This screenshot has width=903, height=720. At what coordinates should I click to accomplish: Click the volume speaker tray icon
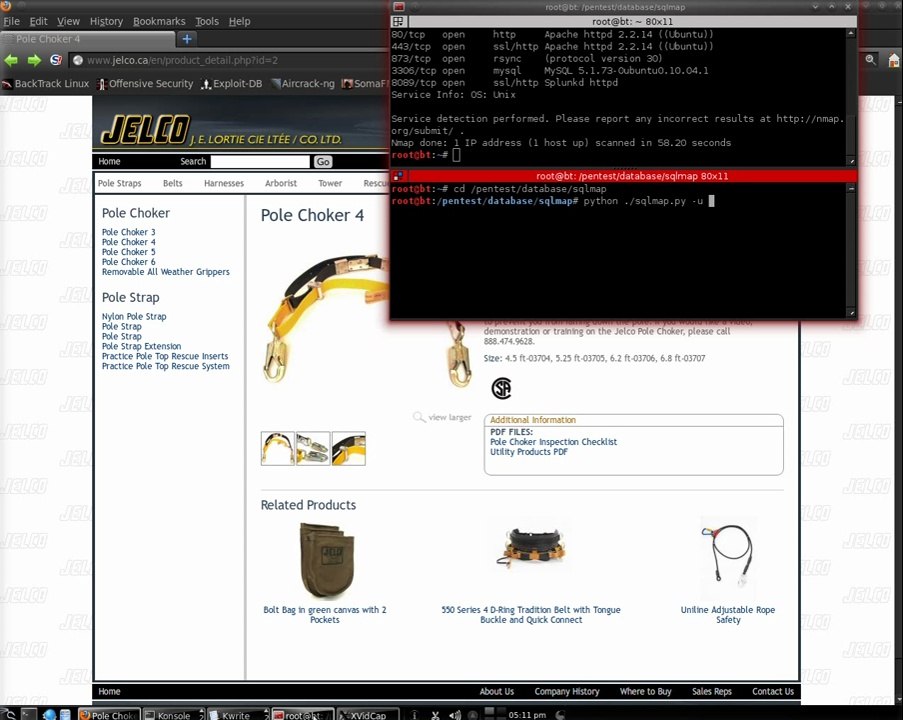tap(455, 715)
